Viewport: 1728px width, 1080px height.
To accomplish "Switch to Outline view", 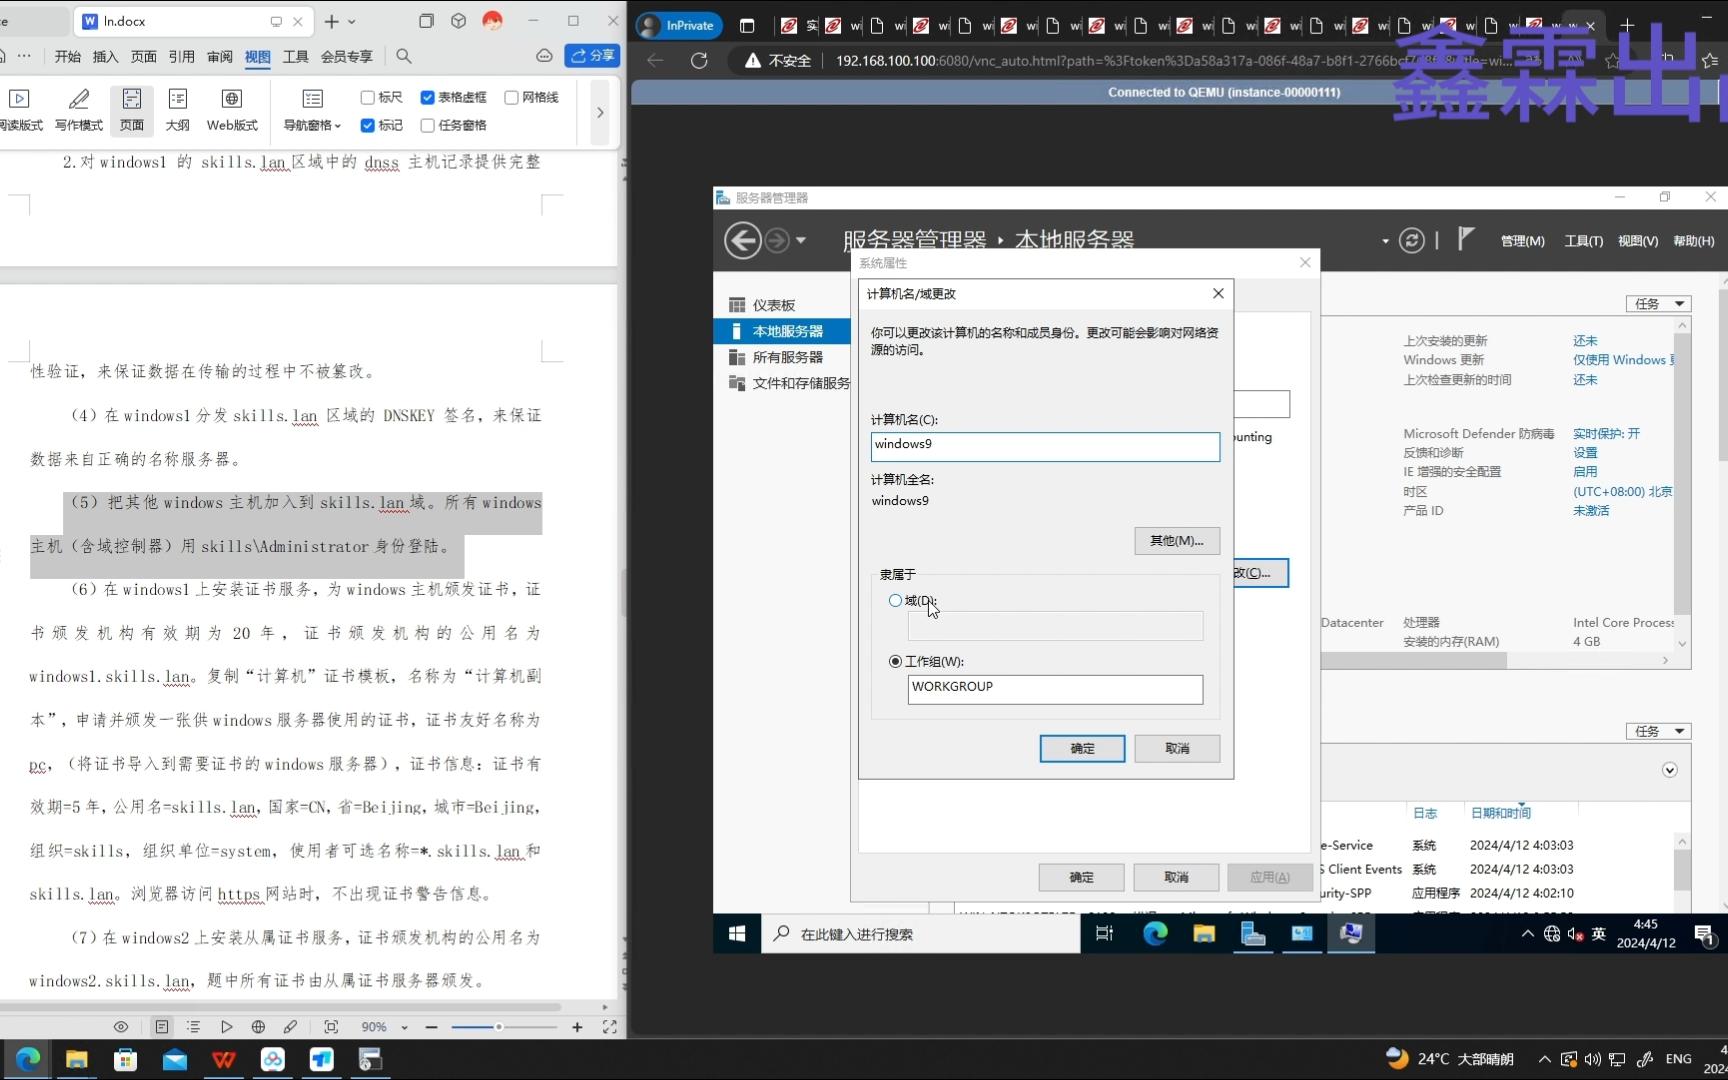I will (x=177, y=109).
